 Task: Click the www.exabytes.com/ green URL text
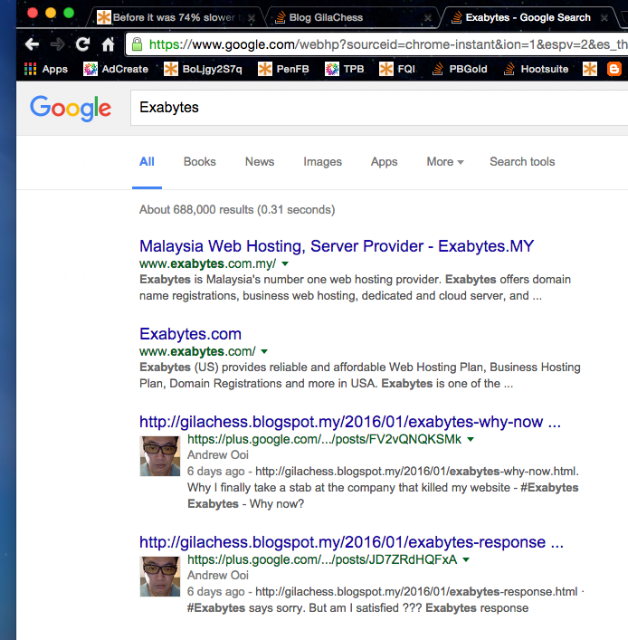pos(197,351)
